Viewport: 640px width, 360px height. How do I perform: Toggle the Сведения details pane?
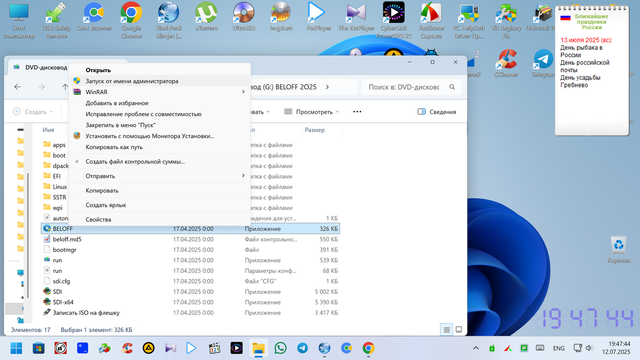click(437, 112)
